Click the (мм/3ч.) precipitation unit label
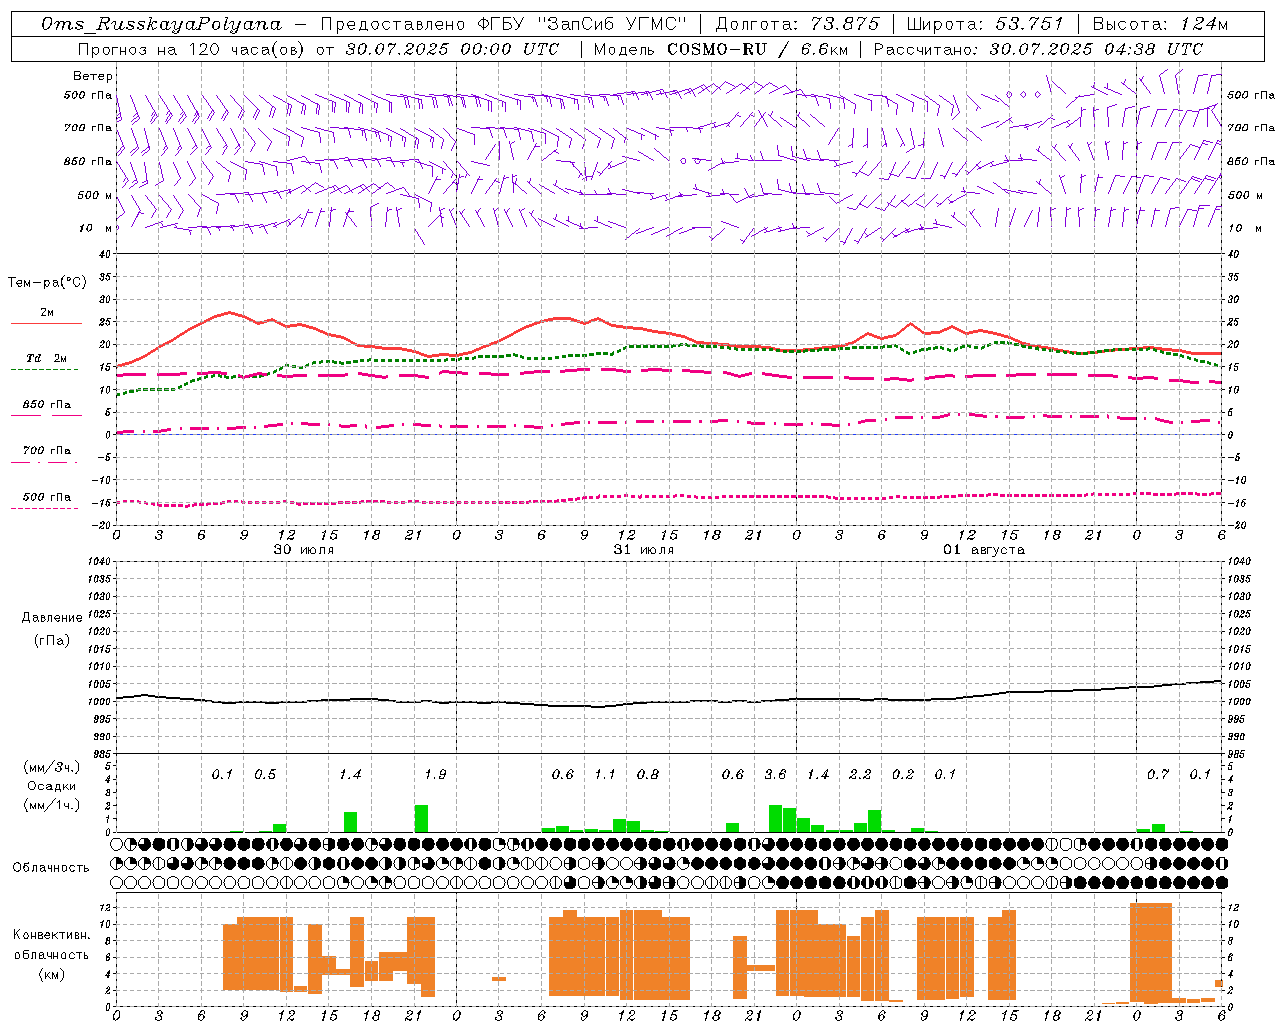Screen dimensions: 1280x1024 [52, 767]
